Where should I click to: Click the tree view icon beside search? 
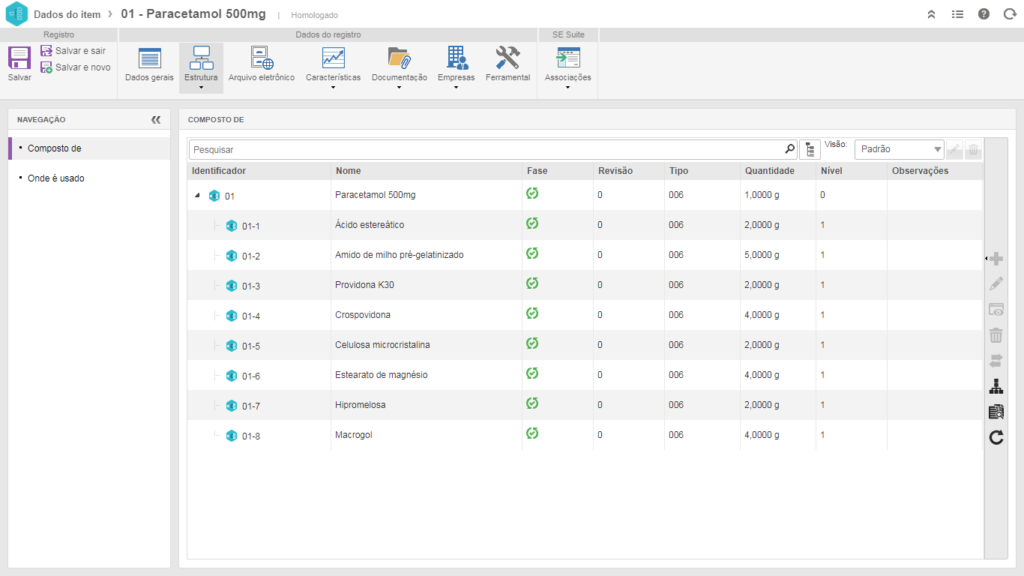[x=810, y=149]
